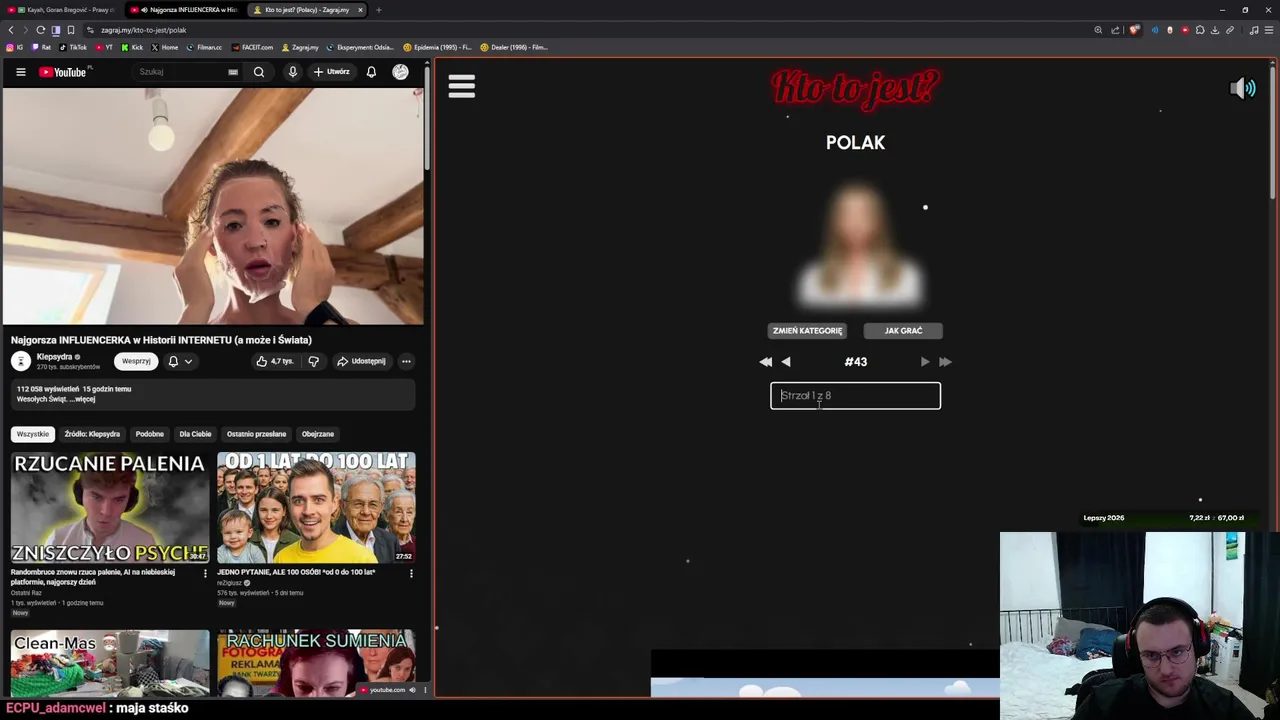1280x720 pixels.
Task: Open the YouTube guide menu icon
Action: tap(20, 72)
